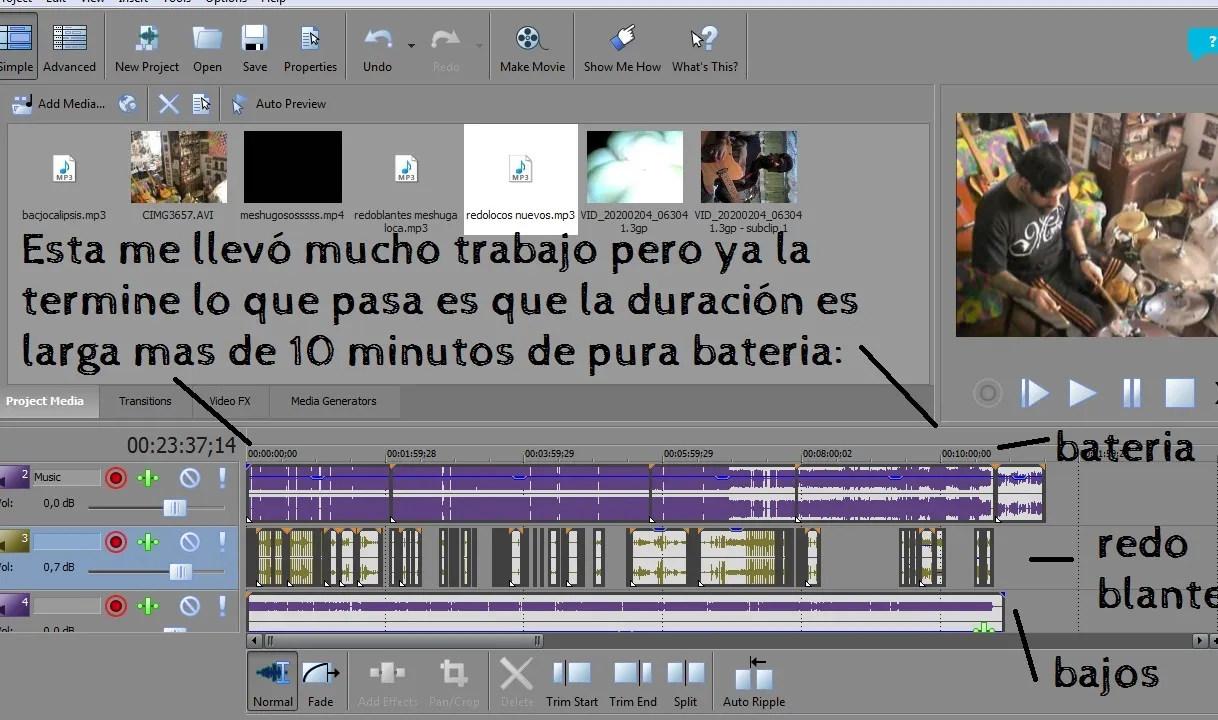Create a New Project
1218x720 pixels.
147,47
